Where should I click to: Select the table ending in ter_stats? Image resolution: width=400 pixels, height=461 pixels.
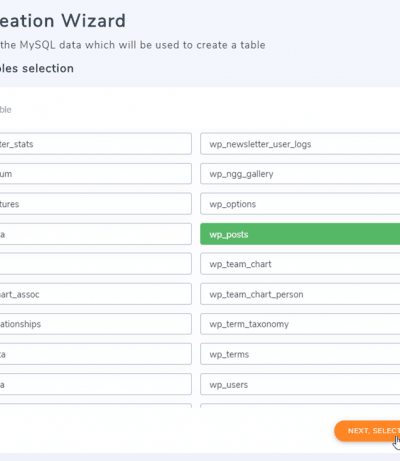(96, 144)
